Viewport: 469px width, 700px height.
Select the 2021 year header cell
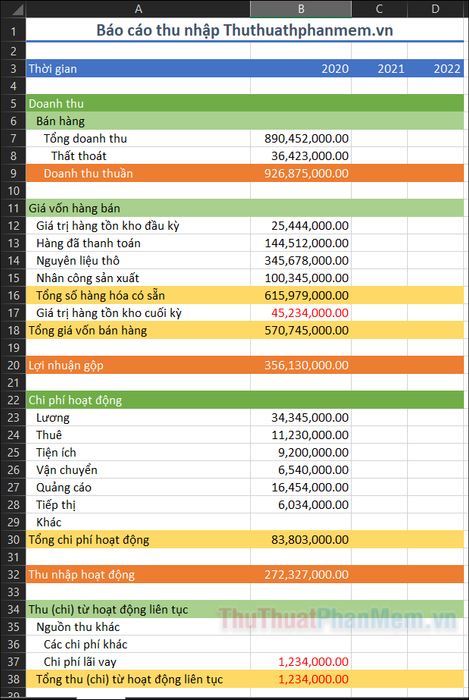click(x=379, y=69)
